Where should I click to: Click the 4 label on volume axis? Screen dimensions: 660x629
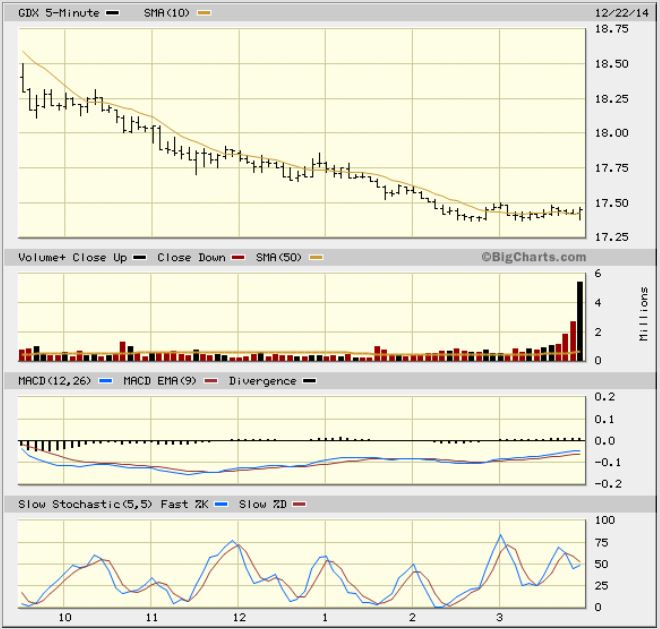pyautogui.click(x=598, y=303)
